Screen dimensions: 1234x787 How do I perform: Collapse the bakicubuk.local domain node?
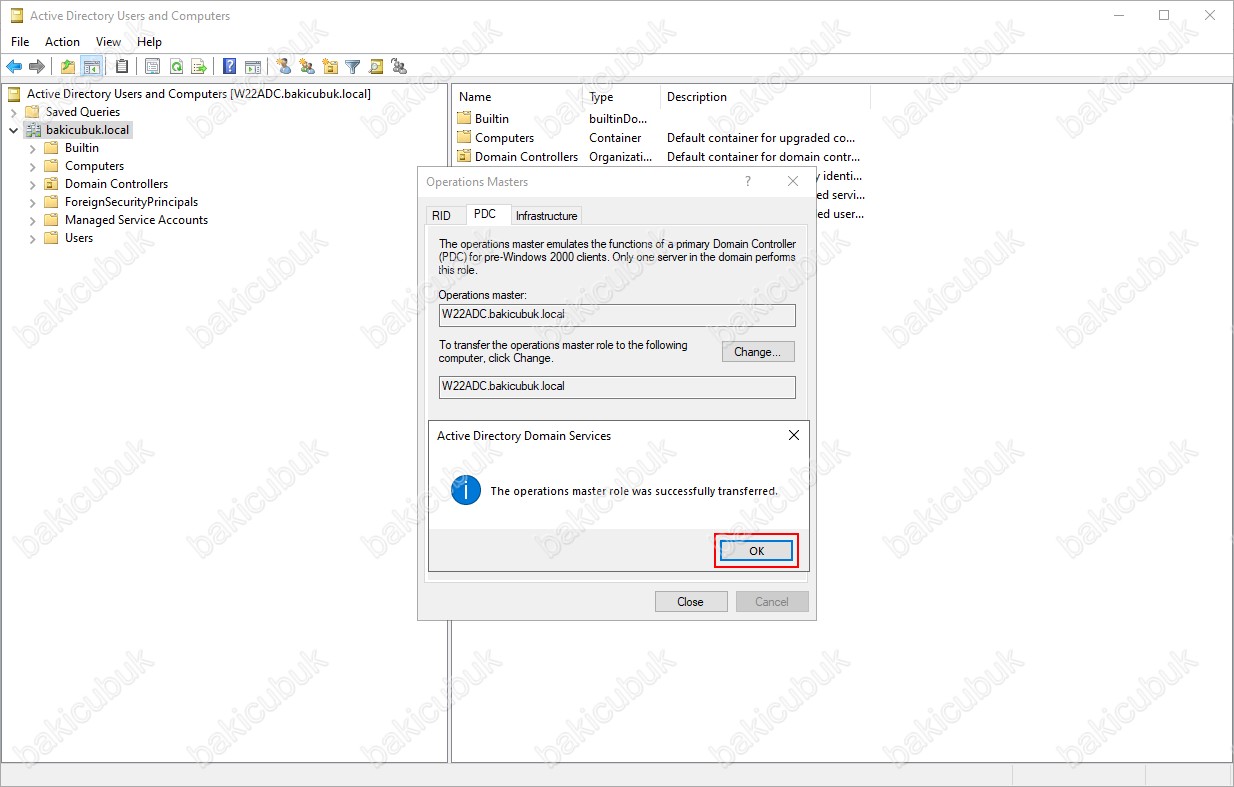point(14,130)
